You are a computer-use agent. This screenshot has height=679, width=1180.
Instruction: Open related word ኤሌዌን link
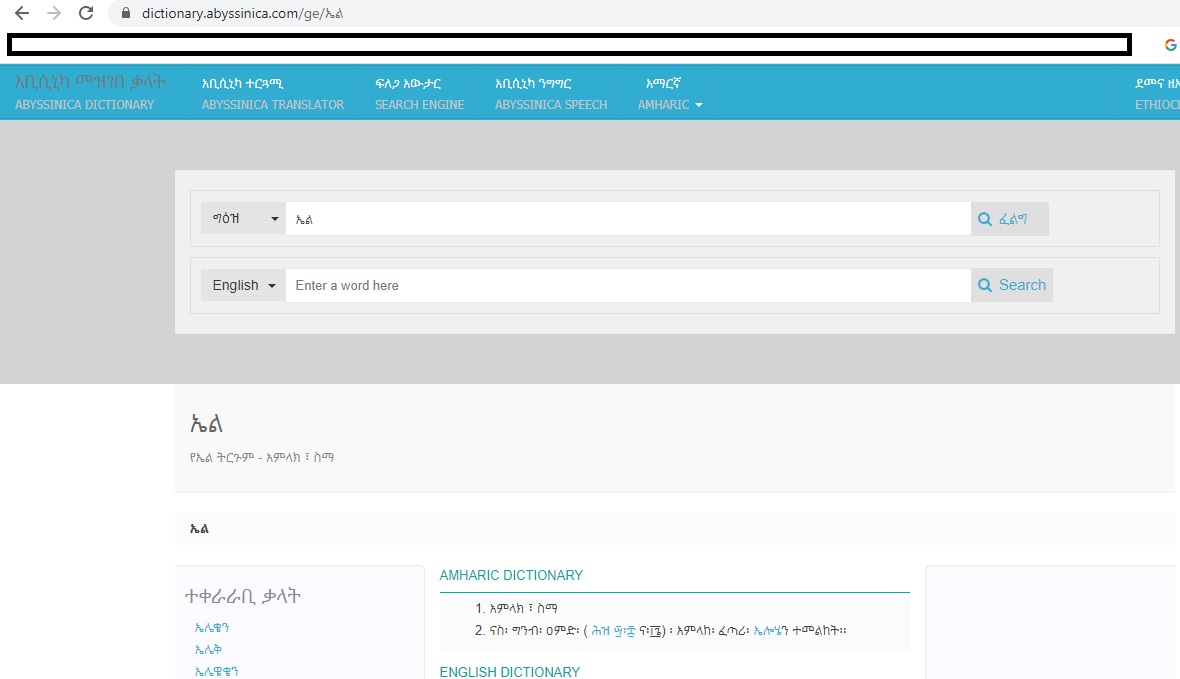tap(211, 628)
